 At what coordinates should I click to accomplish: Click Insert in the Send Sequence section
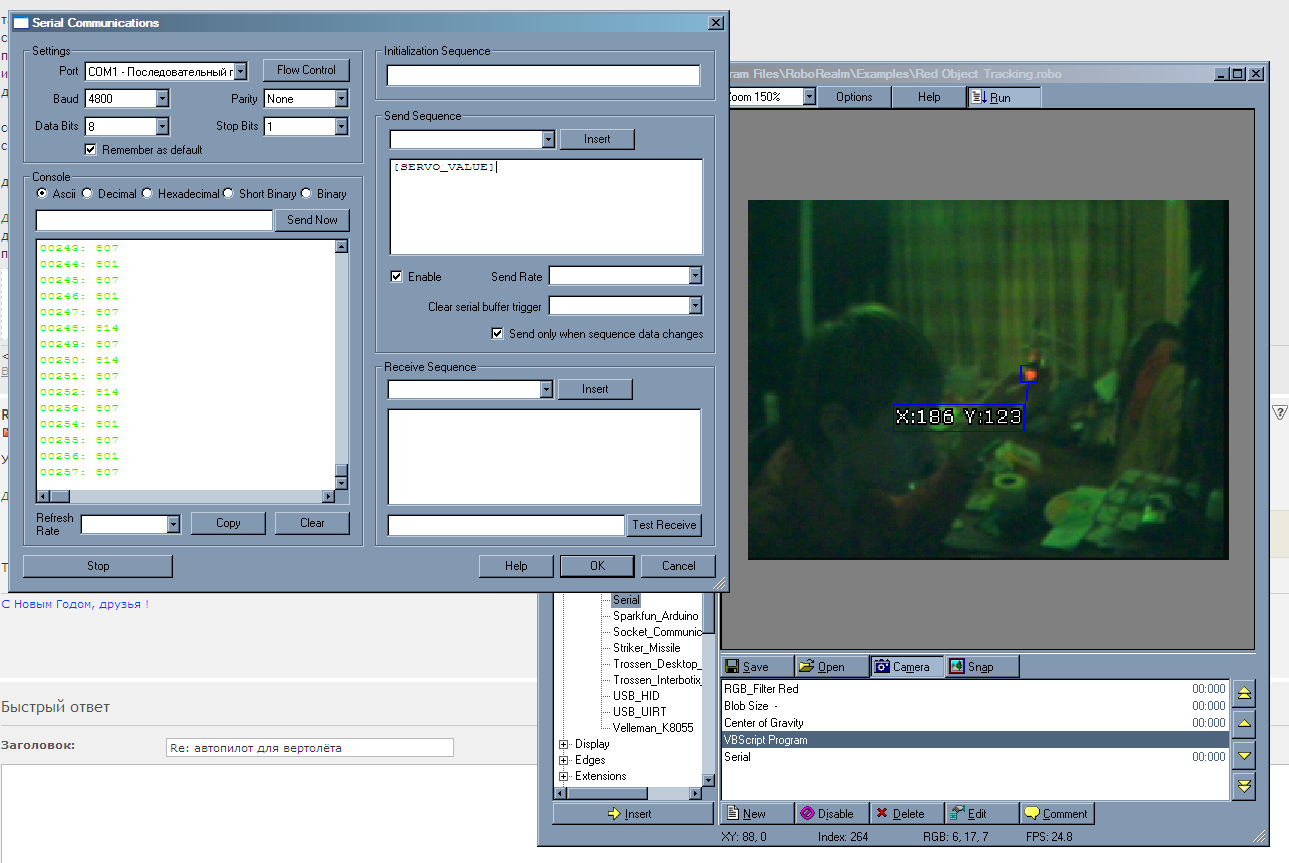pos(597,139)
